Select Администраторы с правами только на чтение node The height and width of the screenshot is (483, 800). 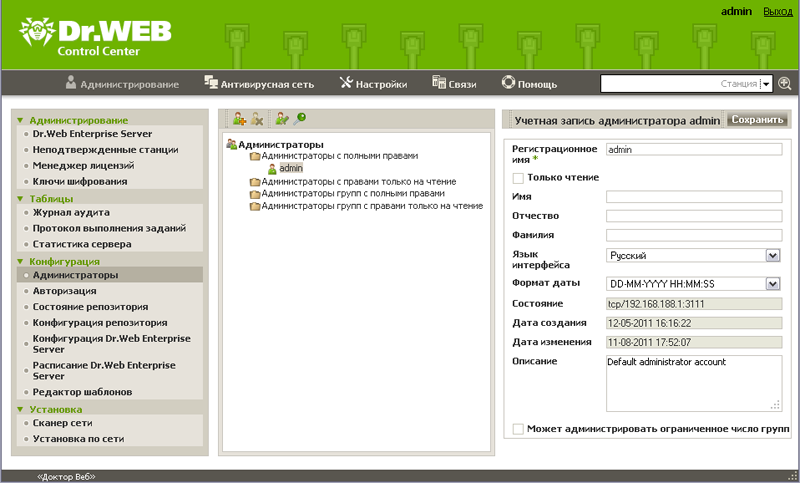[359, 182]
